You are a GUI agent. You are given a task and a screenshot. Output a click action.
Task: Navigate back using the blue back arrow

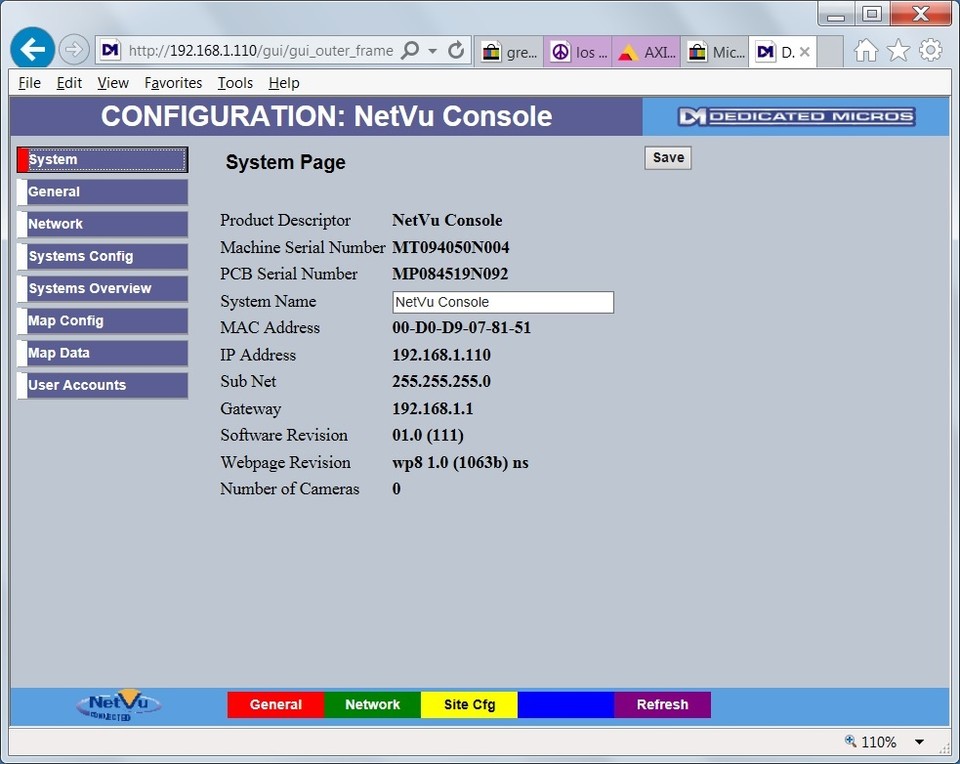[x=33, y=47]
